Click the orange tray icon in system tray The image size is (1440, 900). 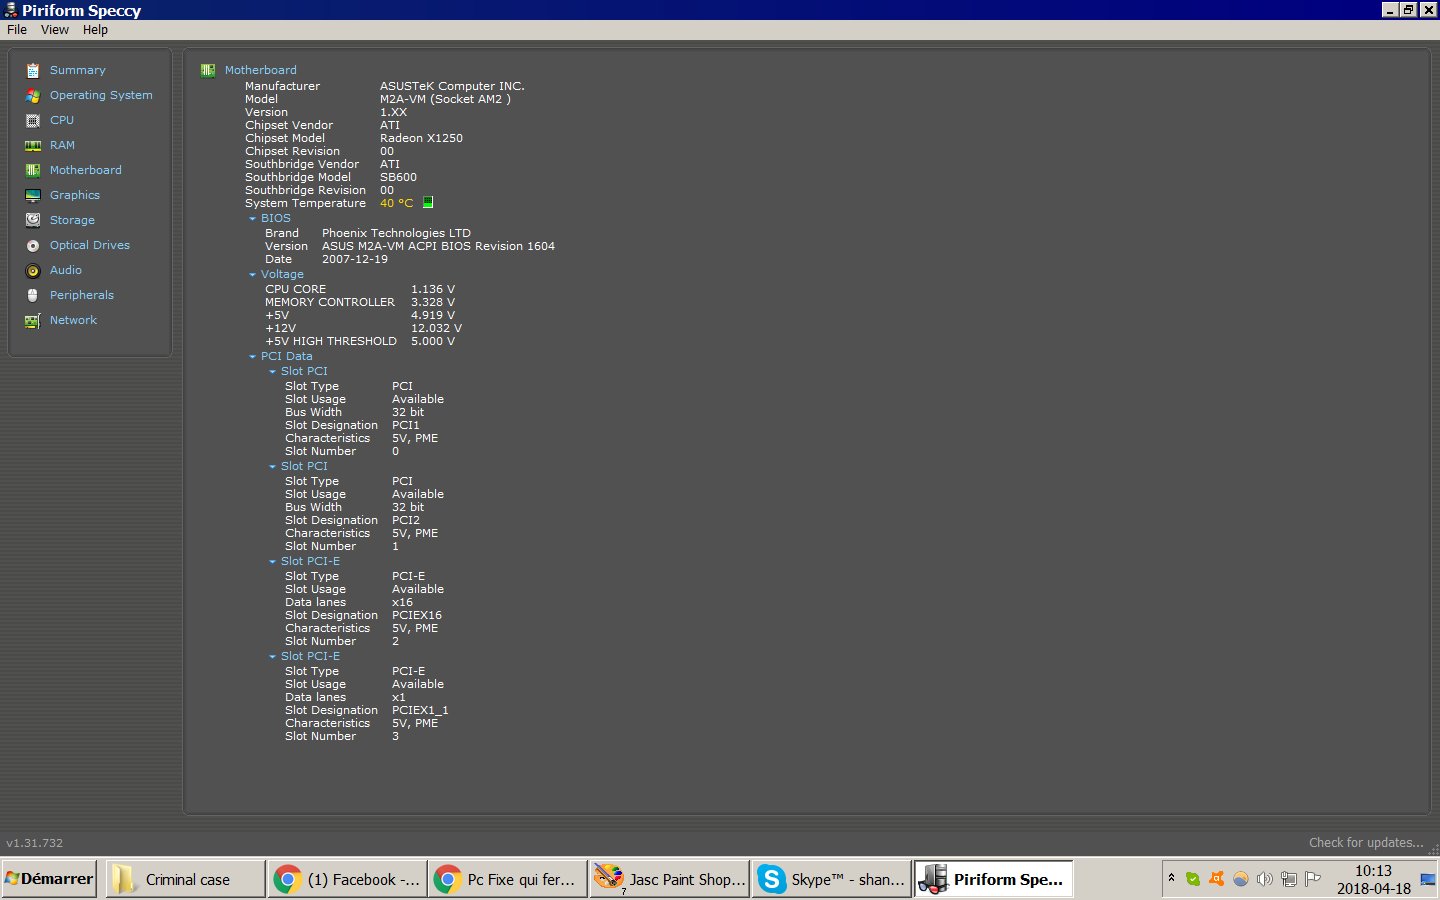tap(1217, 879)
